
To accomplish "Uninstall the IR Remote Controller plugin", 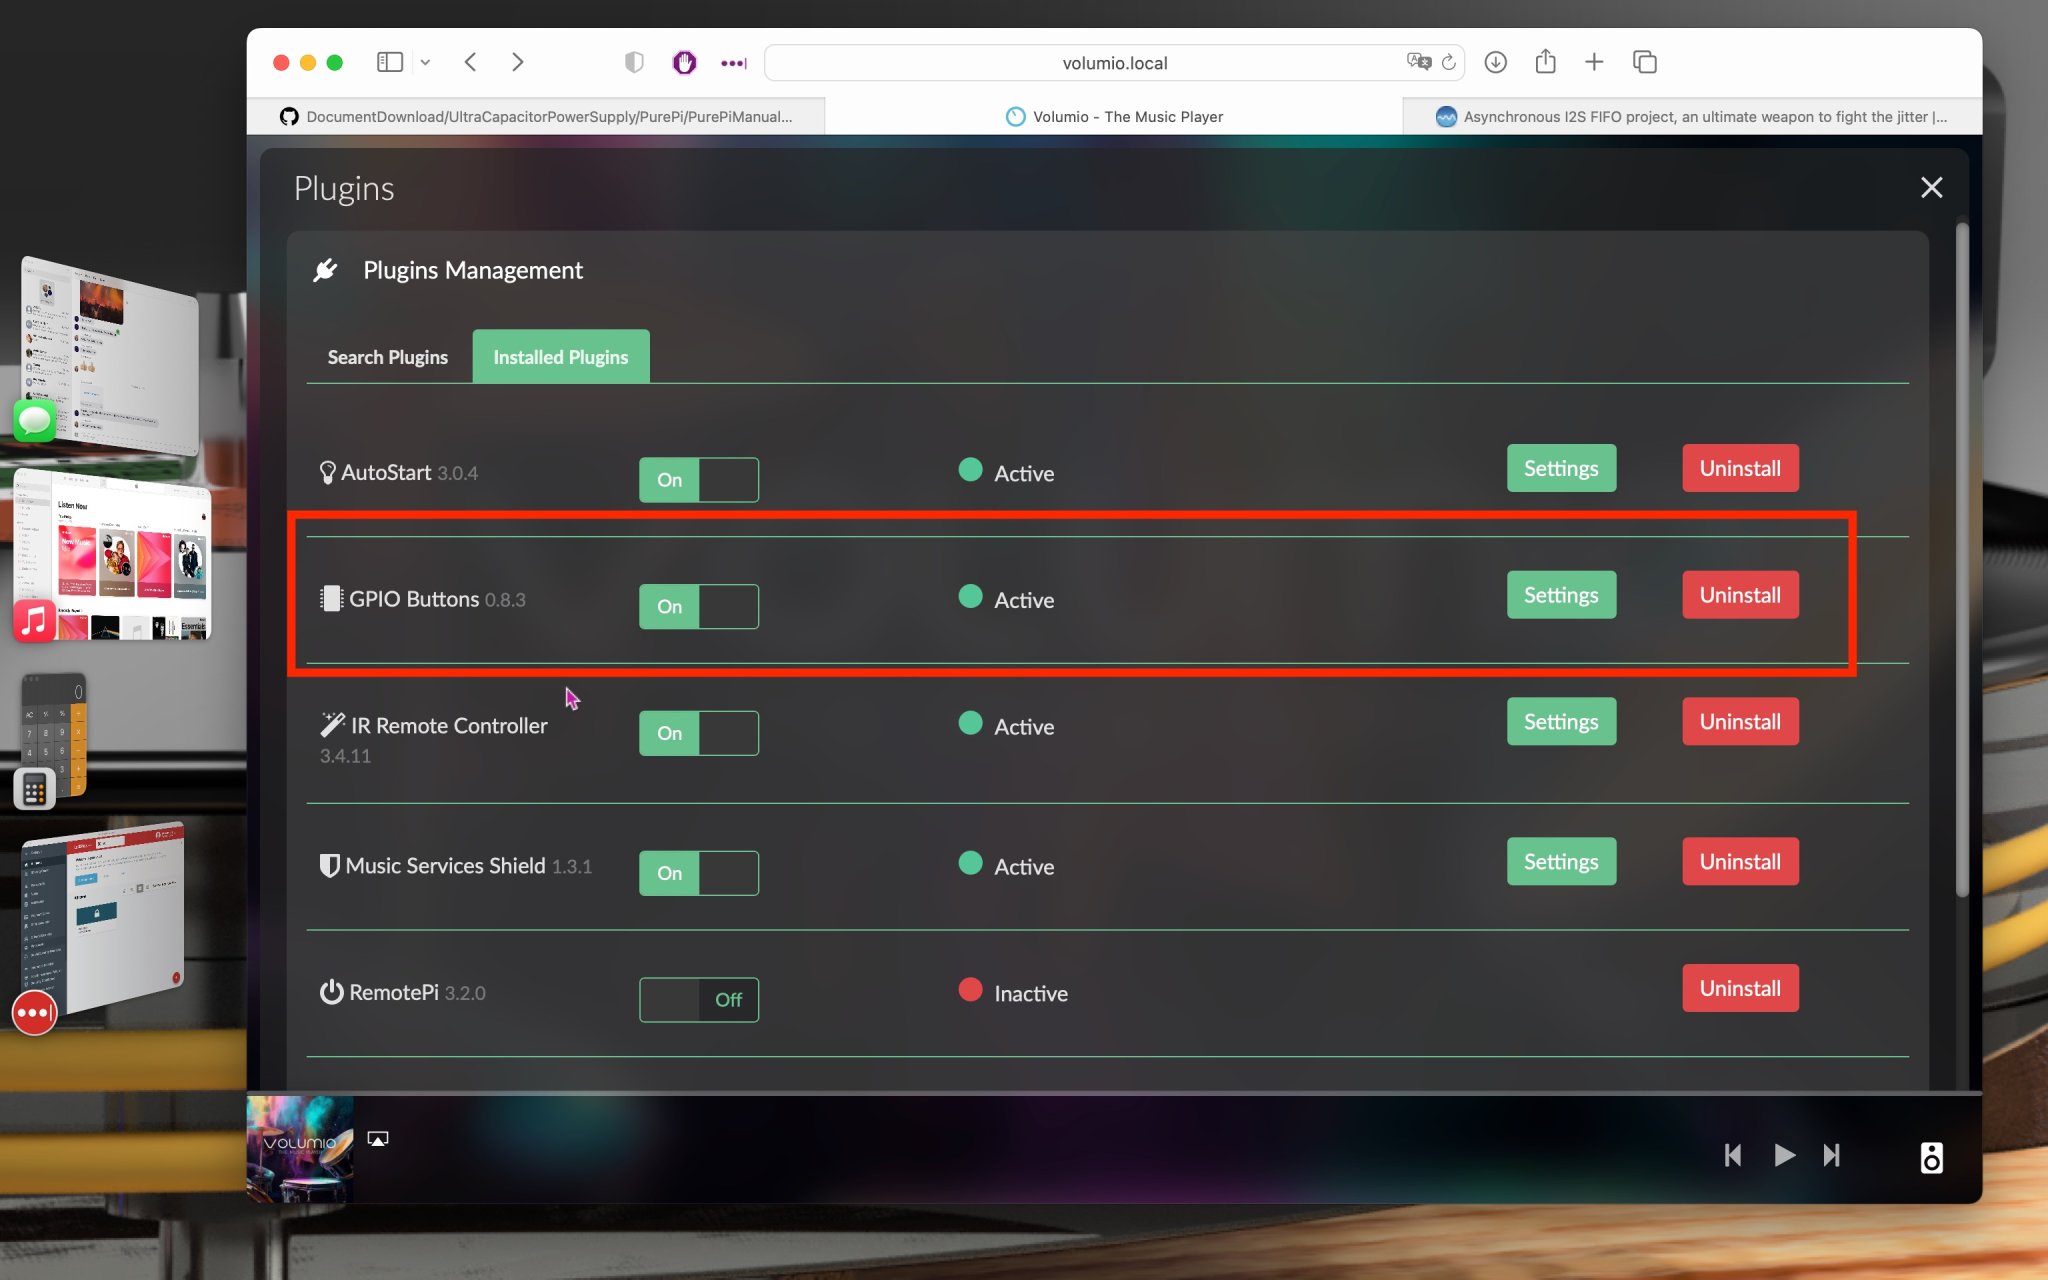I will click(x=1740, y=721).
